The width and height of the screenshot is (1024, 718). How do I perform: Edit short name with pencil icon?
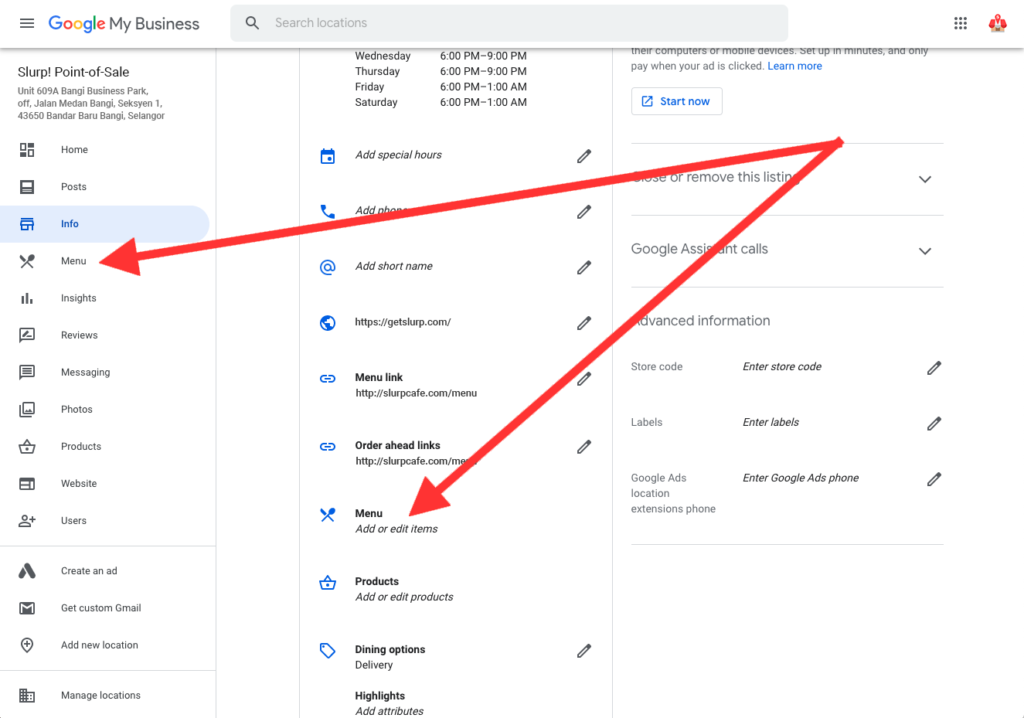584,267
